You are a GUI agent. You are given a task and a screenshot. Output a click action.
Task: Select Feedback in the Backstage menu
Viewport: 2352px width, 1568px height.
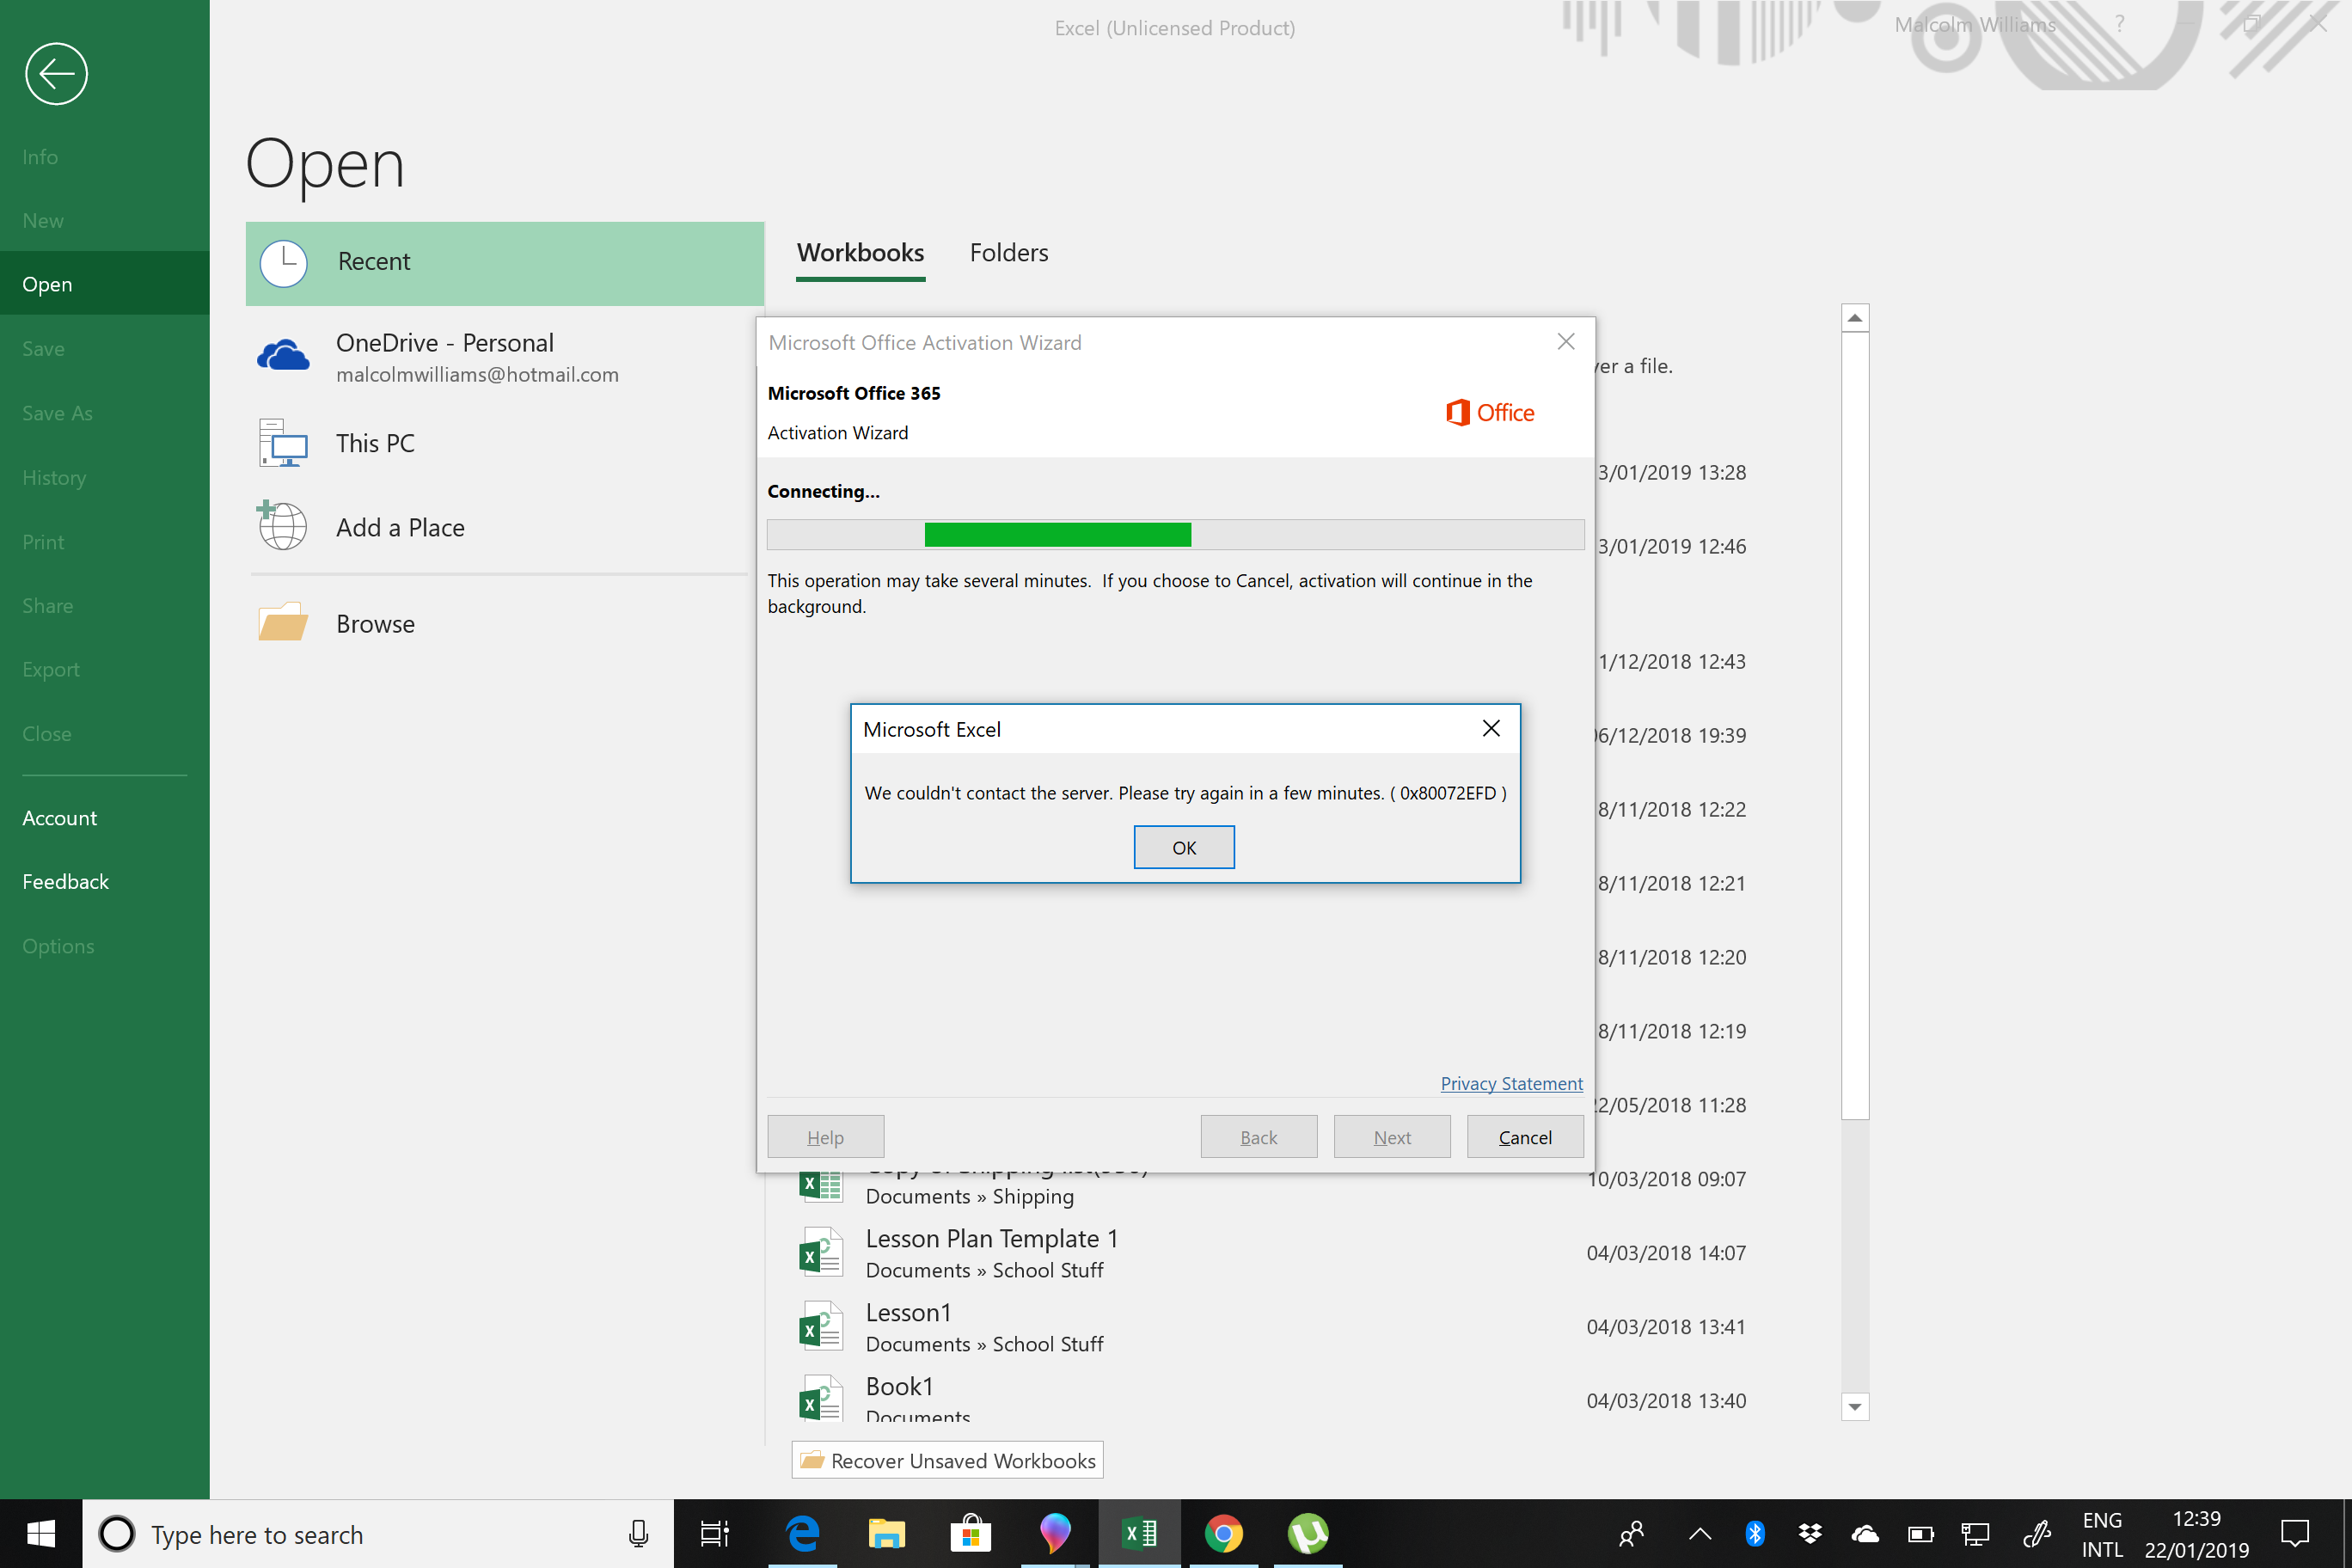[x=104, y=882]
